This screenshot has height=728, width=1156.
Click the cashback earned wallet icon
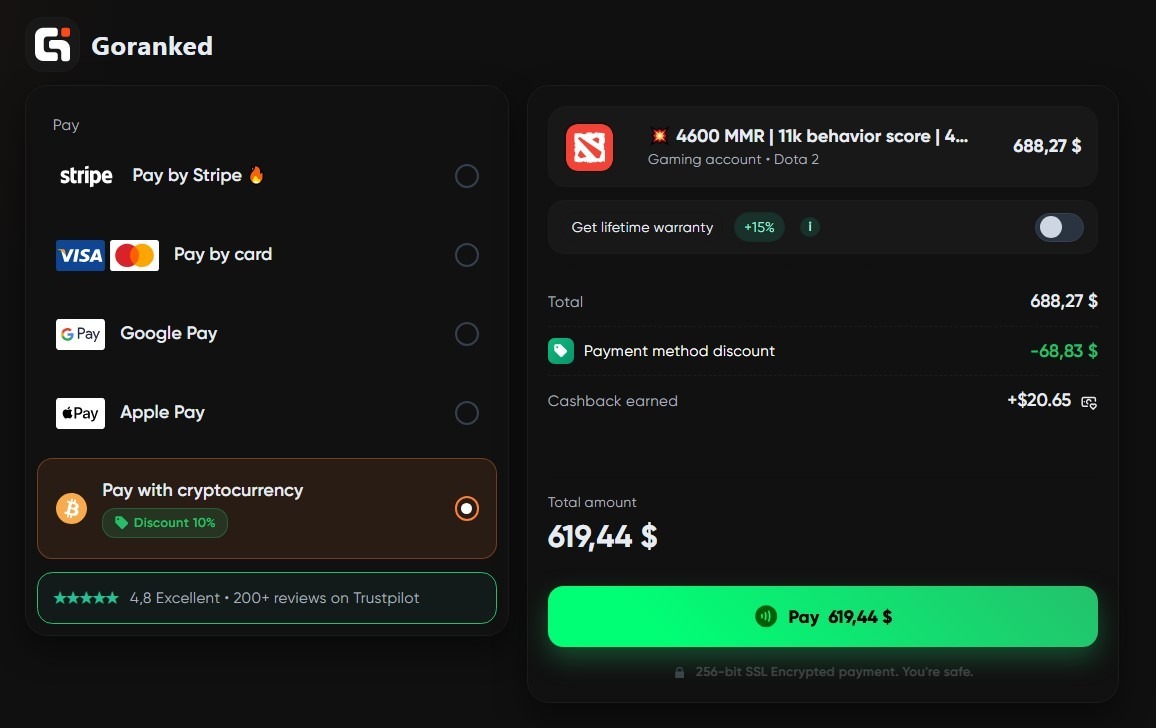[x=1089, y=402]
